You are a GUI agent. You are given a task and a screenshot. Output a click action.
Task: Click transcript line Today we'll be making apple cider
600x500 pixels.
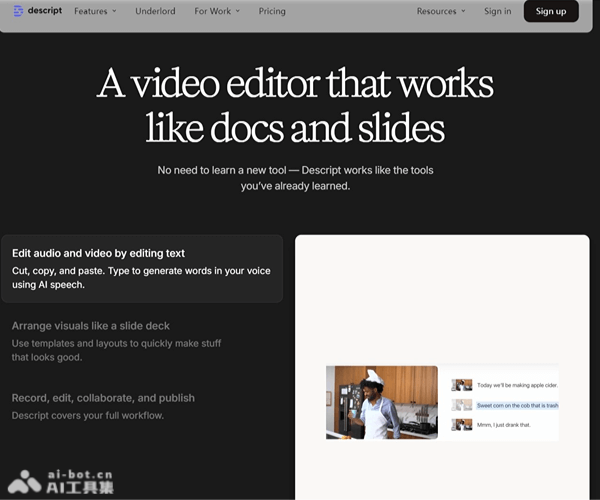(517, 385)
